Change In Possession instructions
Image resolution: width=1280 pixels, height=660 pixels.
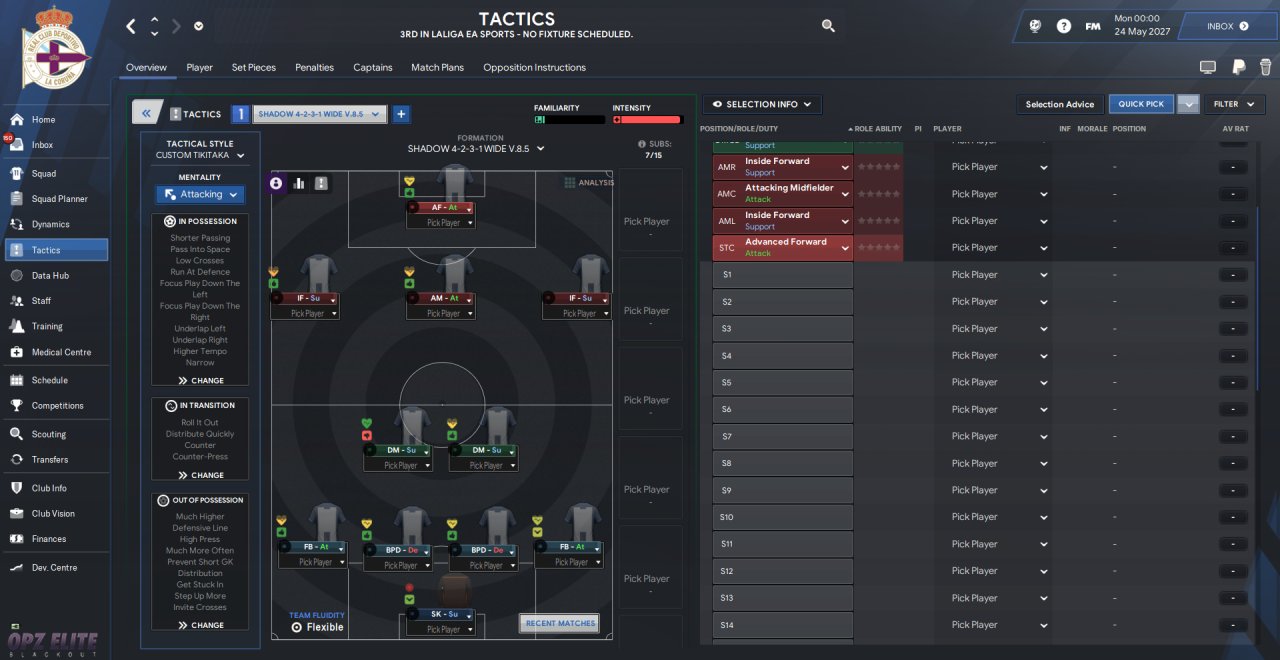[x=200, y=381]
